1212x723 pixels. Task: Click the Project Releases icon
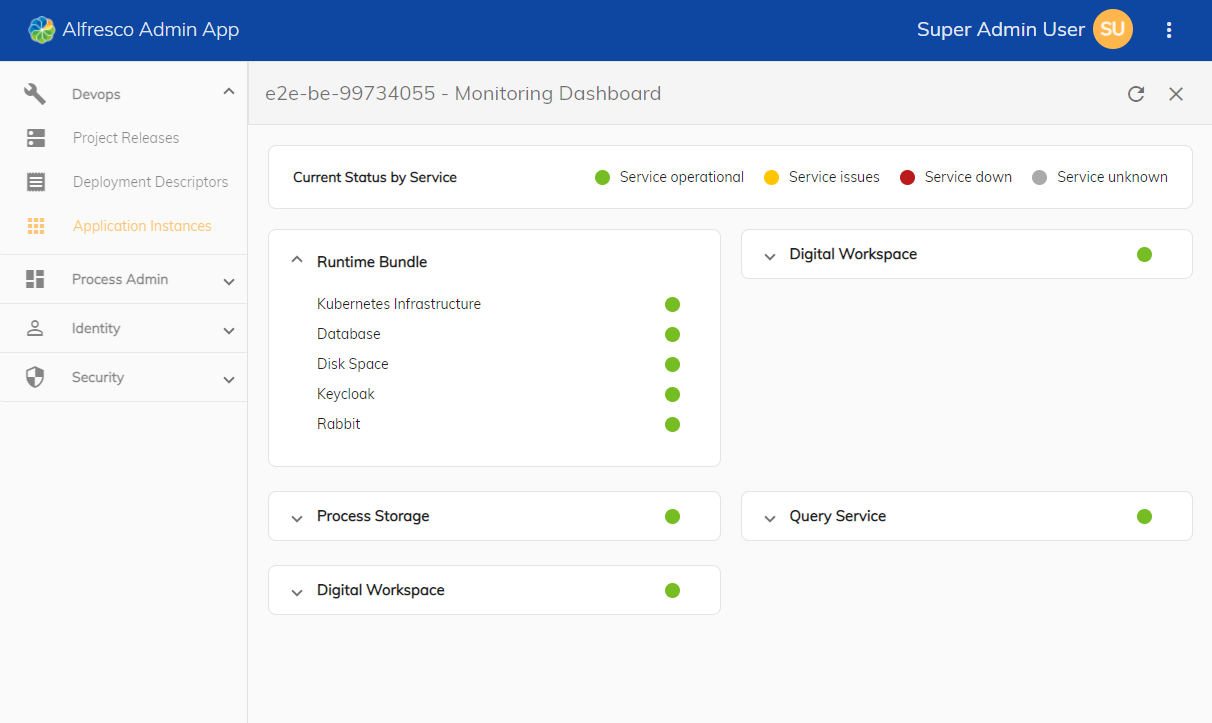37,137
